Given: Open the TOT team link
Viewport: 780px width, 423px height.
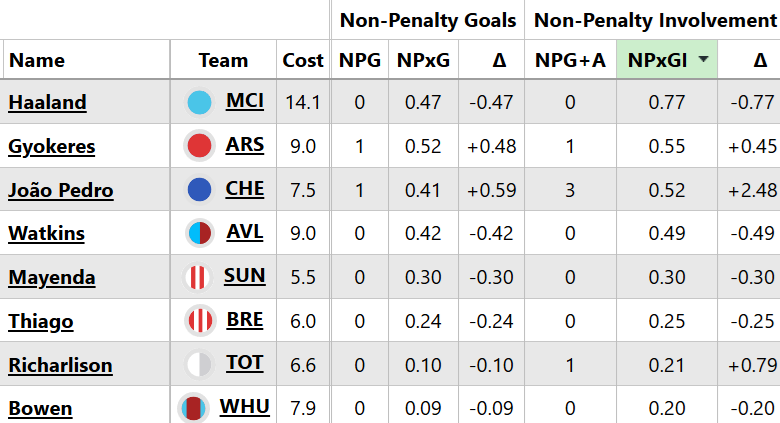Looking at the screenshot, I should tap(245, 364).
